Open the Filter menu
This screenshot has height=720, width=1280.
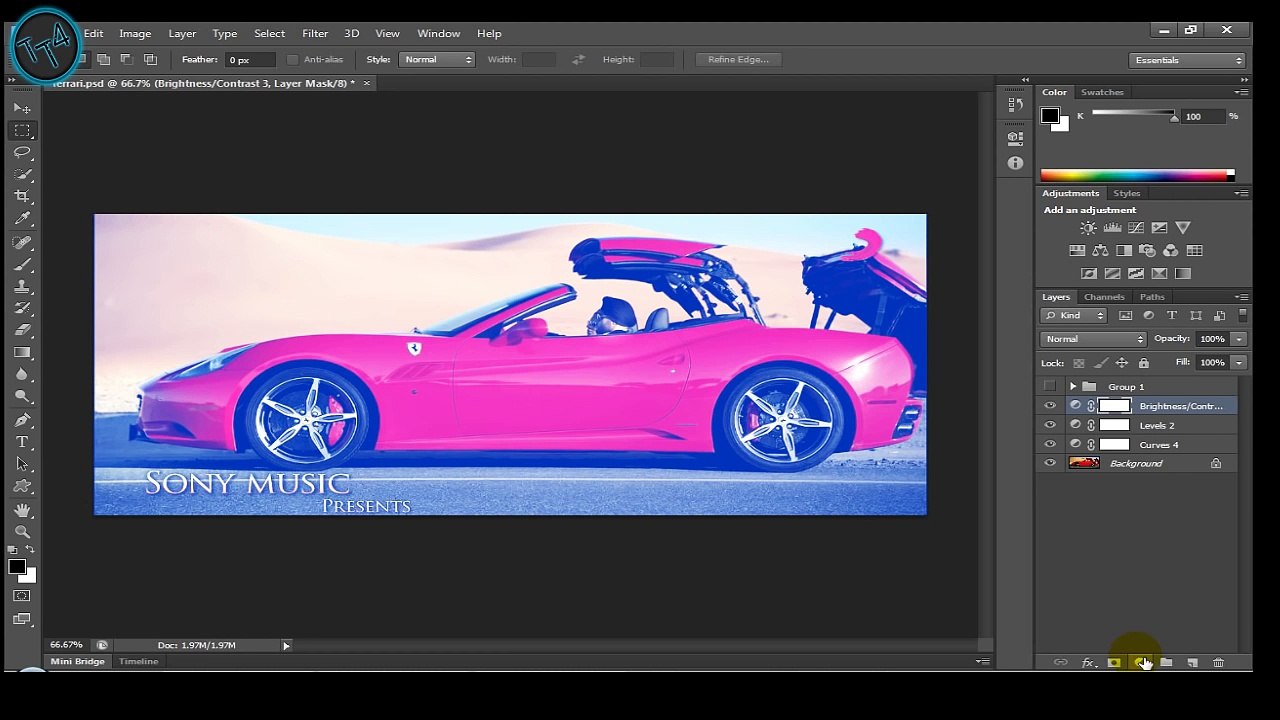coord(315,33)
